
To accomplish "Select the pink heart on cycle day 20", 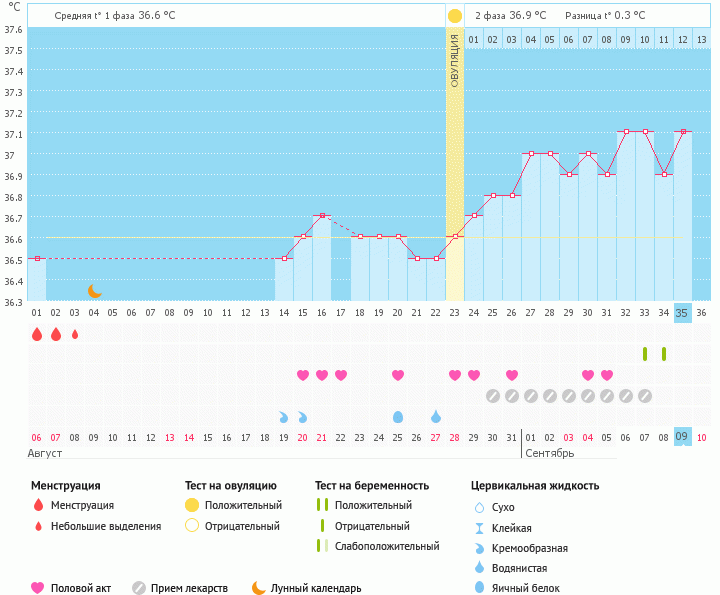I will pos(398,375).
